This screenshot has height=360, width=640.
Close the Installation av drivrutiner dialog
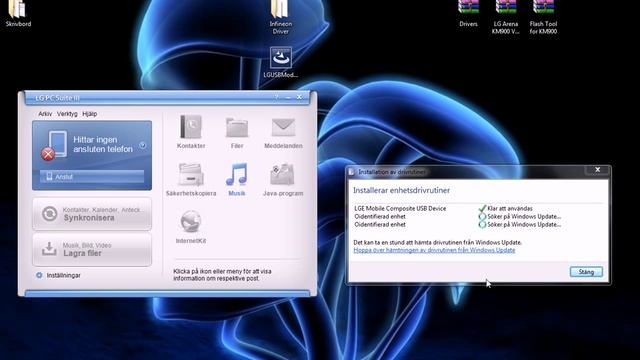[x=598, y=170]
